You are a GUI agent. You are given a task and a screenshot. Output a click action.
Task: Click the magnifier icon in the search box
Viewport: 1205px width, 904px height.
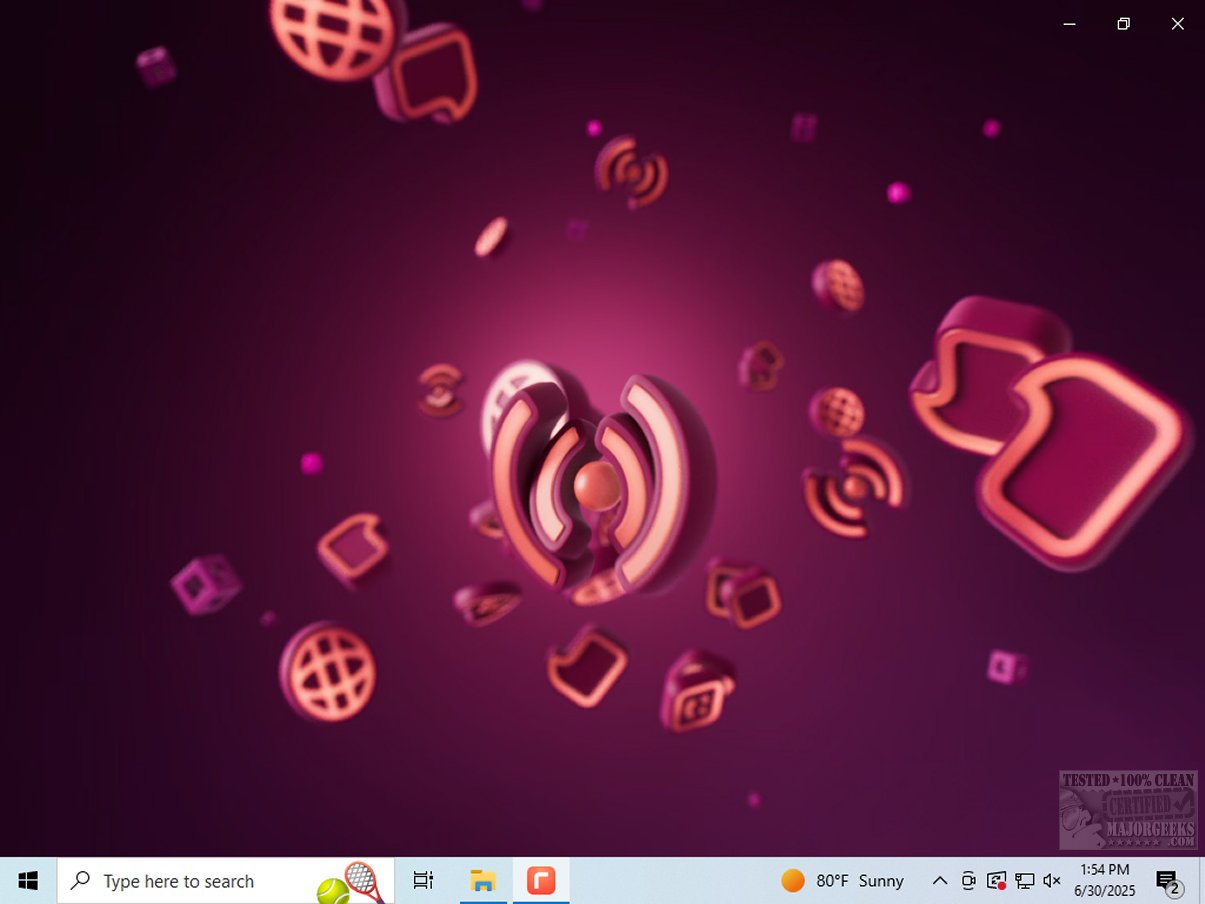(80, 881)
